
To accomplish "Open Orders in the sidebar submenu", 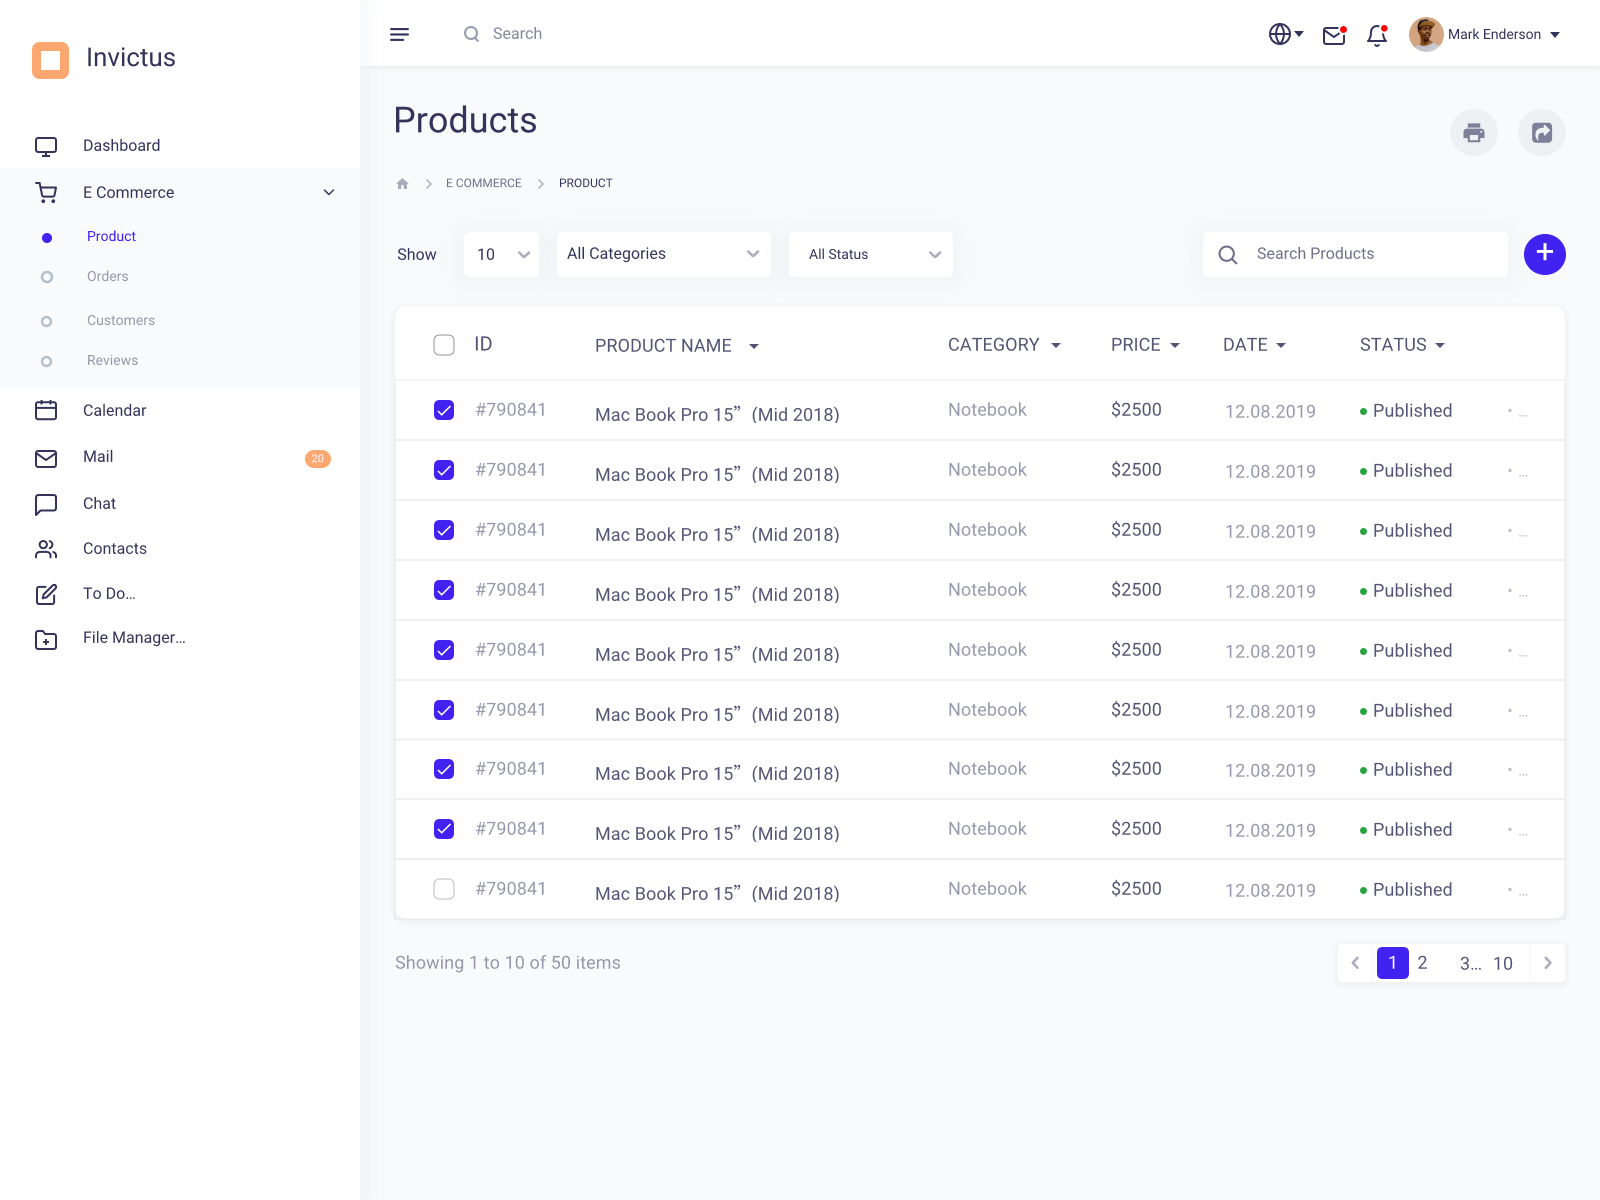I will (107, 277).
